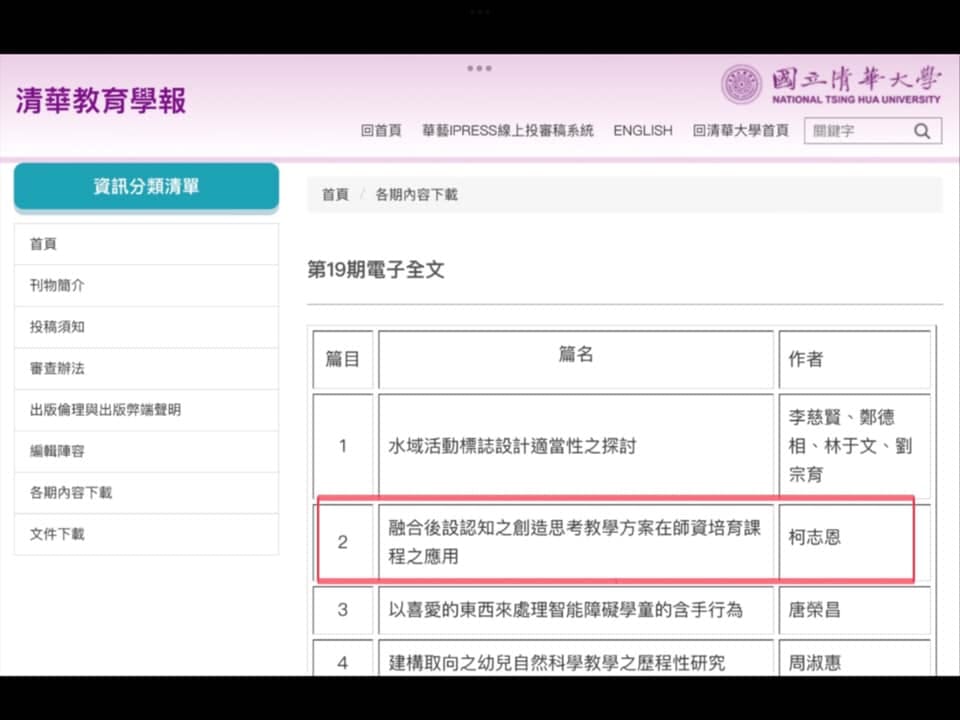
Task: Open article 融合後設認知之創造思考教學方案
Action: [x=574, y=542]
